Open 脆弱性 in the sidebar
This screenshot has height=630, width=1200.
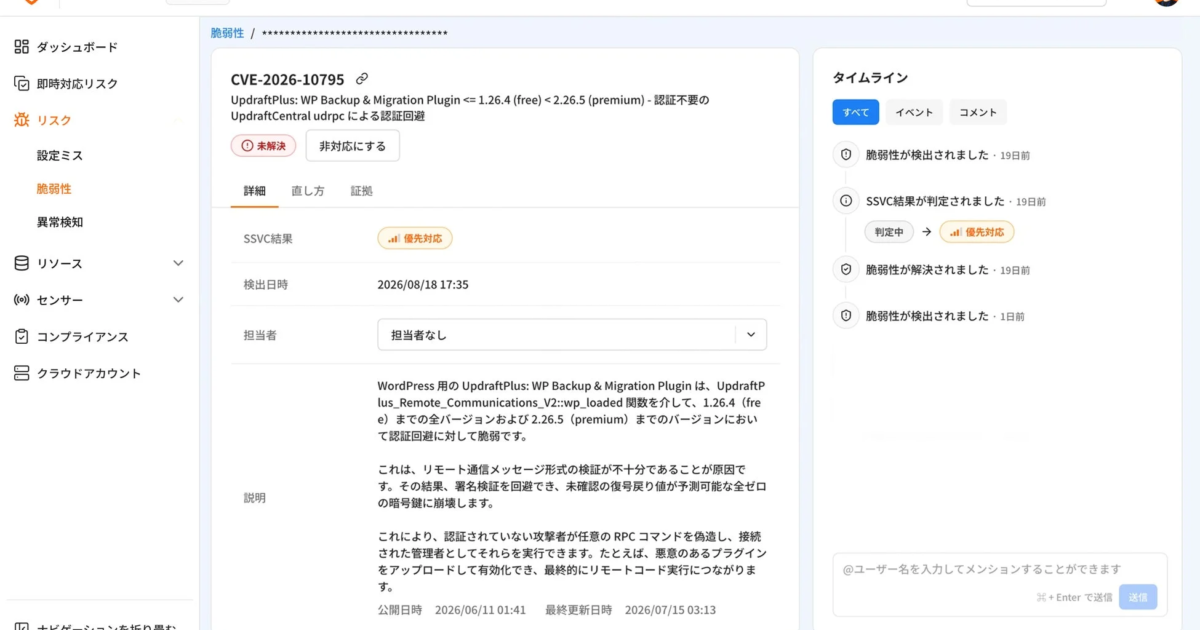tap(54, 189)
